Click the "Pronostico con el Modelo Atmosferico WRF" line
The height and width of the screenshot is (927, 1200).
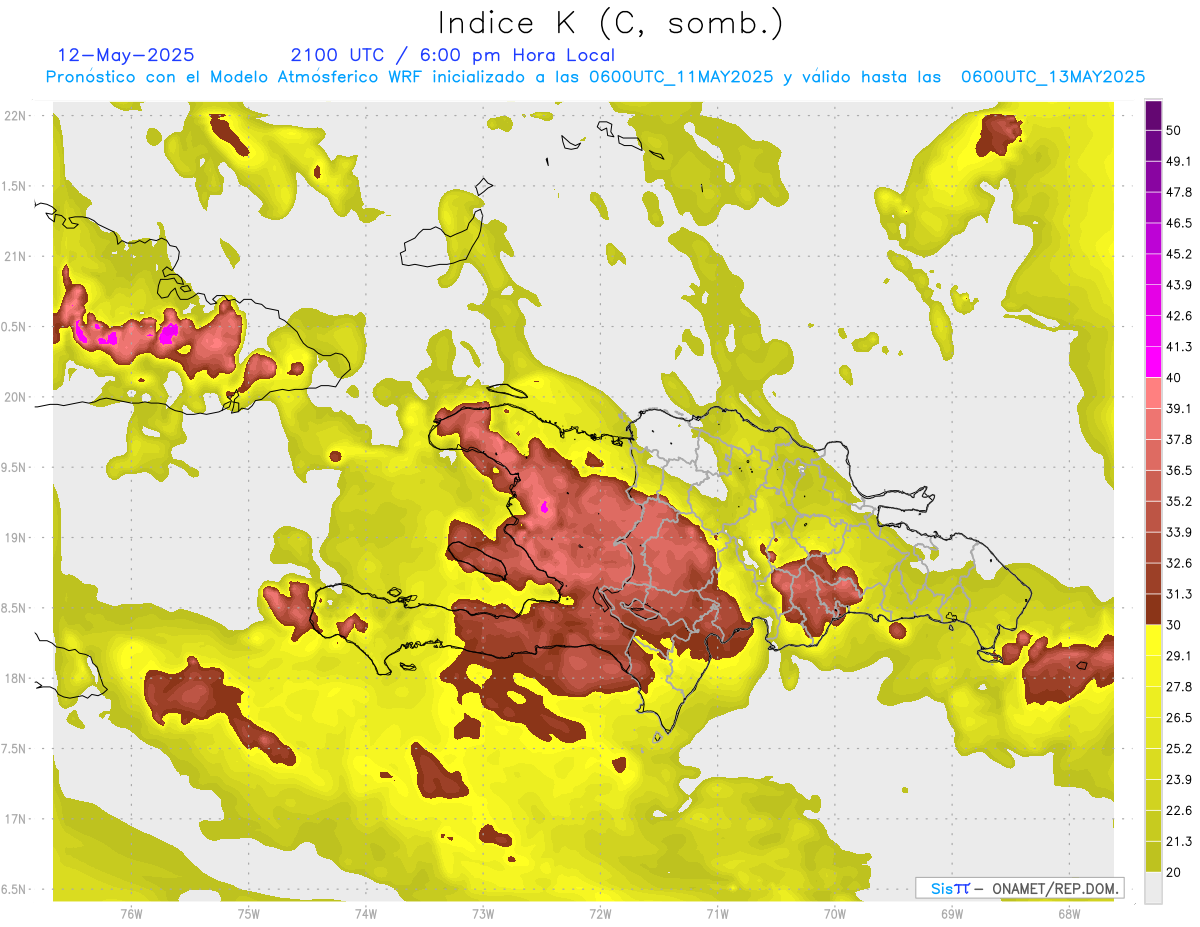click(594, 77)
